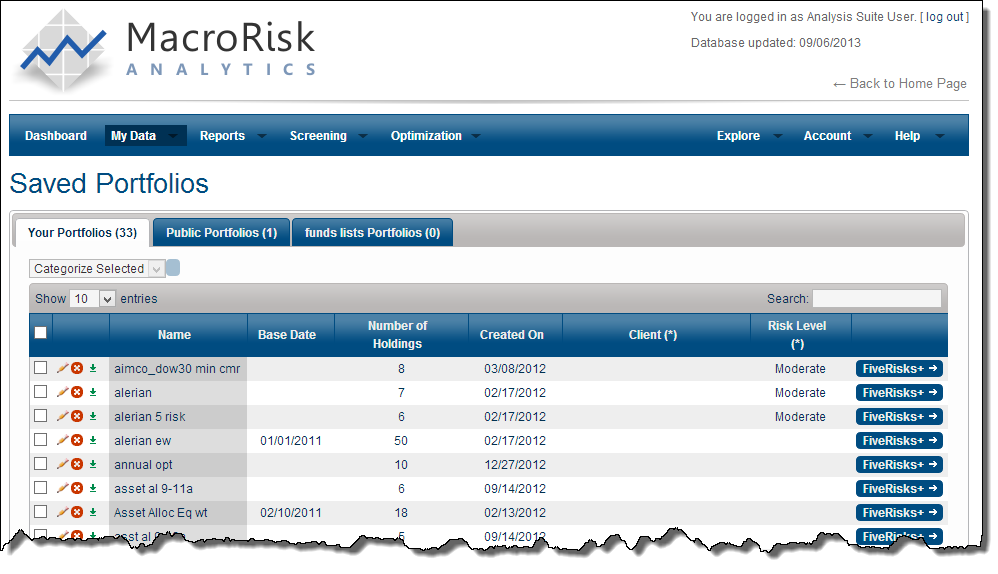
Task: Click into the Search input field
Action: [x=877, y=298]
